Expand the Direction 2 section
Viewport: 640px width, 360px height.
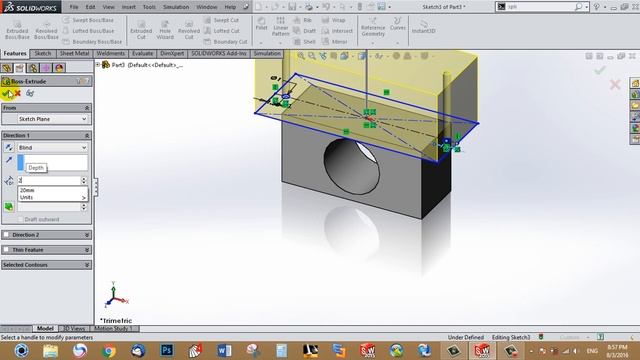point(87,235)
